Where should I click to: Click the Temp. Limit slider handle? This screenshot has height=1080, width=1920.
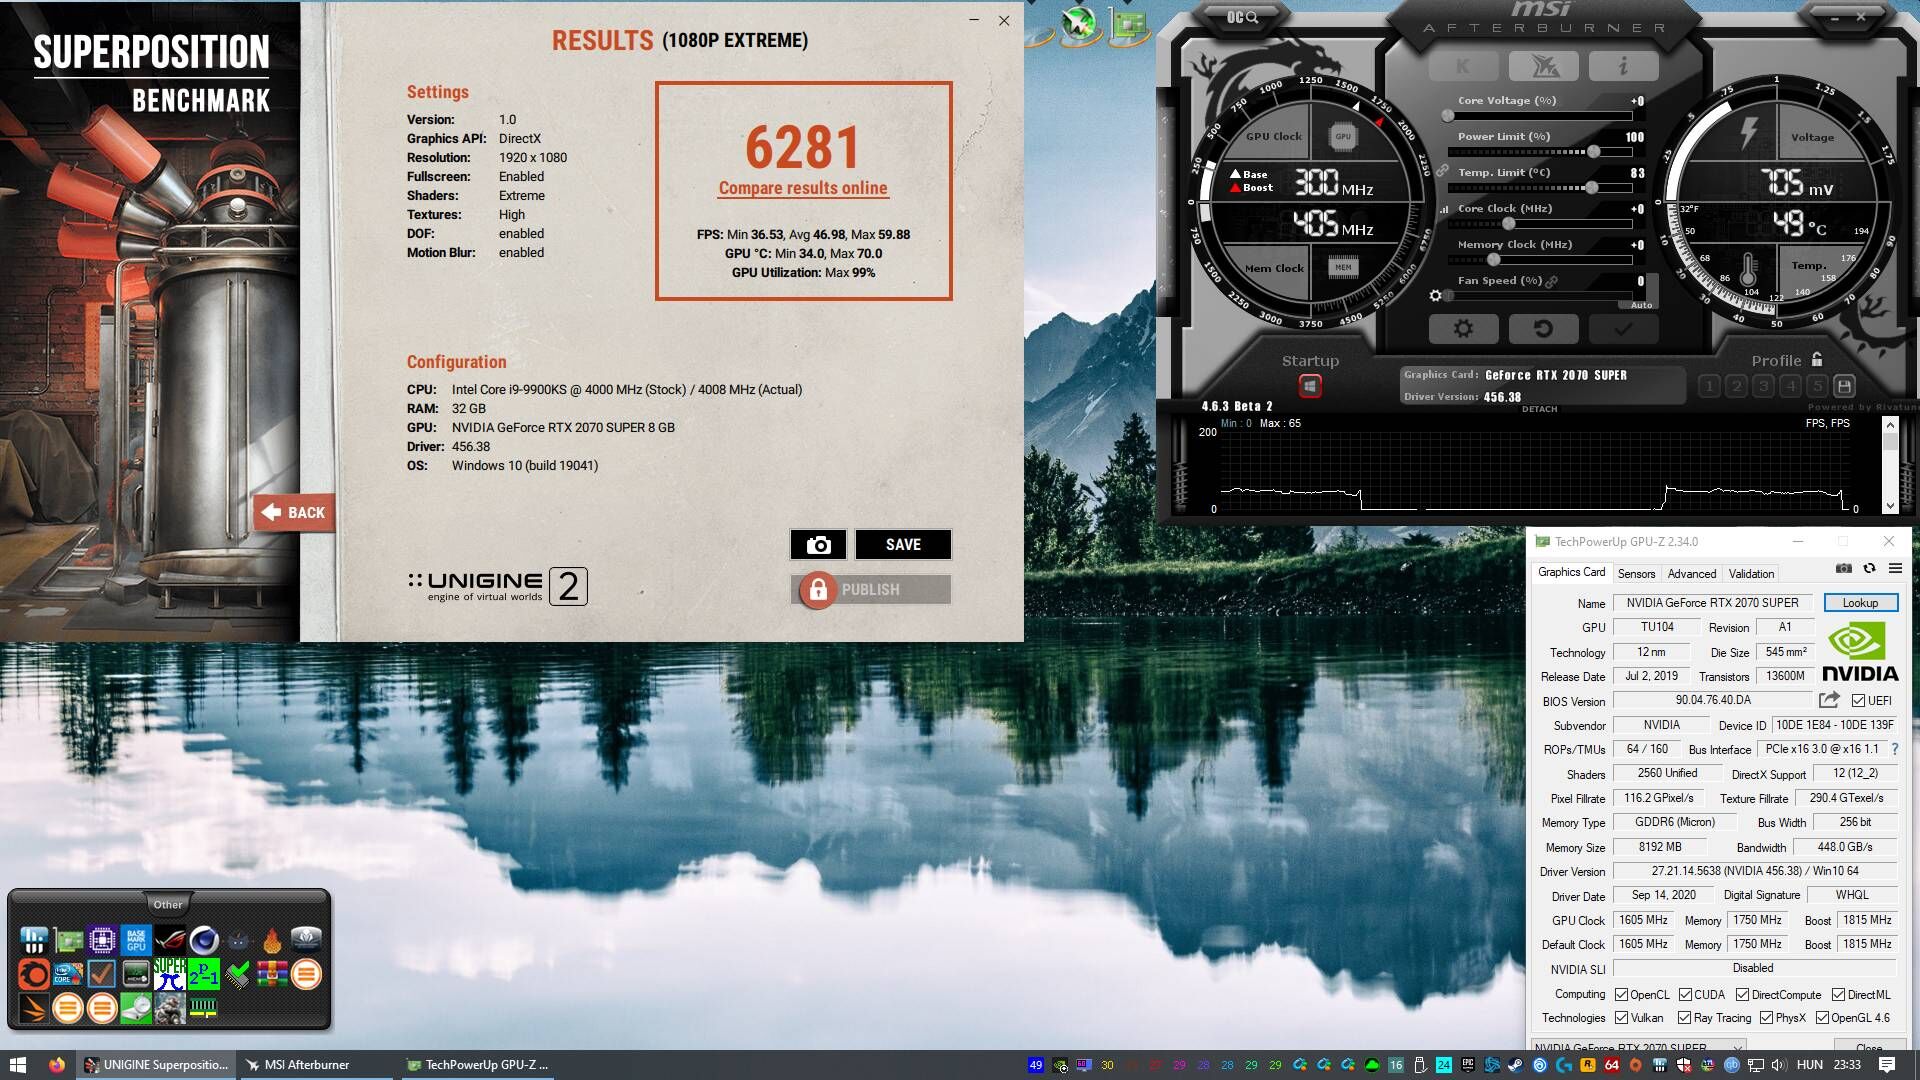tap(1591, 188)
